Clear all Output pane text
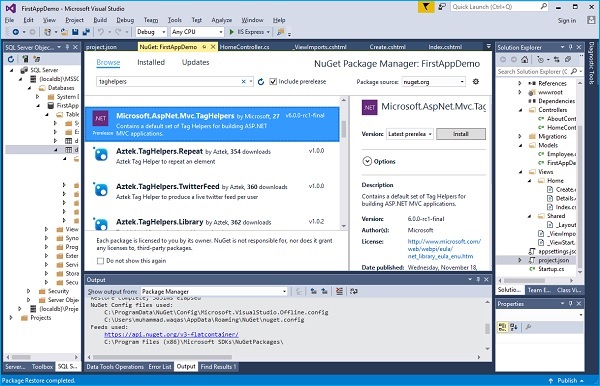 pyautogui.click(x=339, y=292)
